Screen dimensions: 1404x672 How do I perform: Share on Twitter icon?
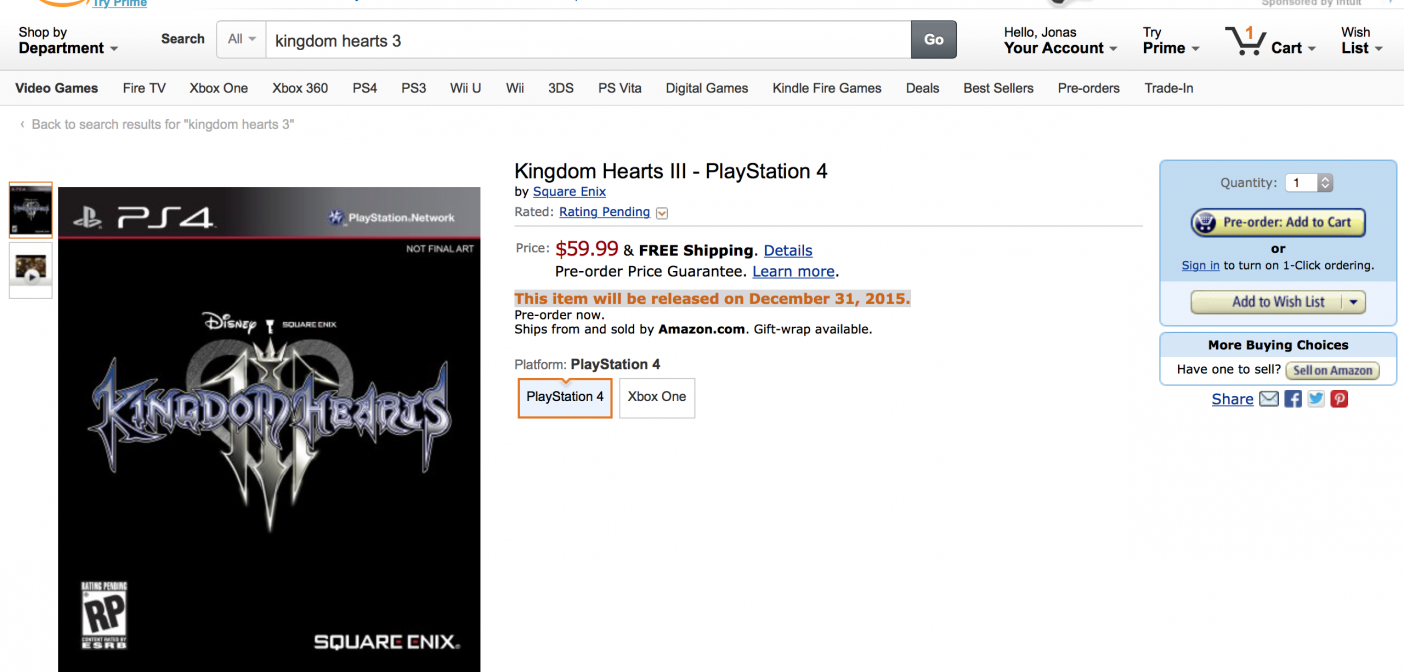pos(1316,399)
